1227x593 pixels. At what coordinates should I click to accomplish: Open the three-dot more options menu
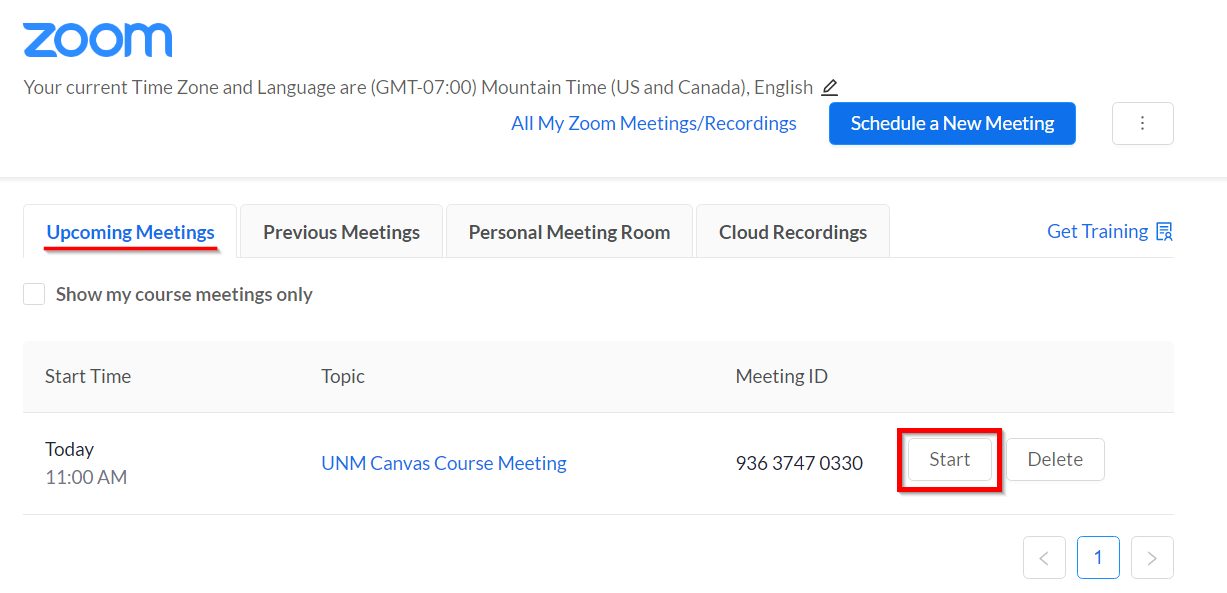[1142, 123]
